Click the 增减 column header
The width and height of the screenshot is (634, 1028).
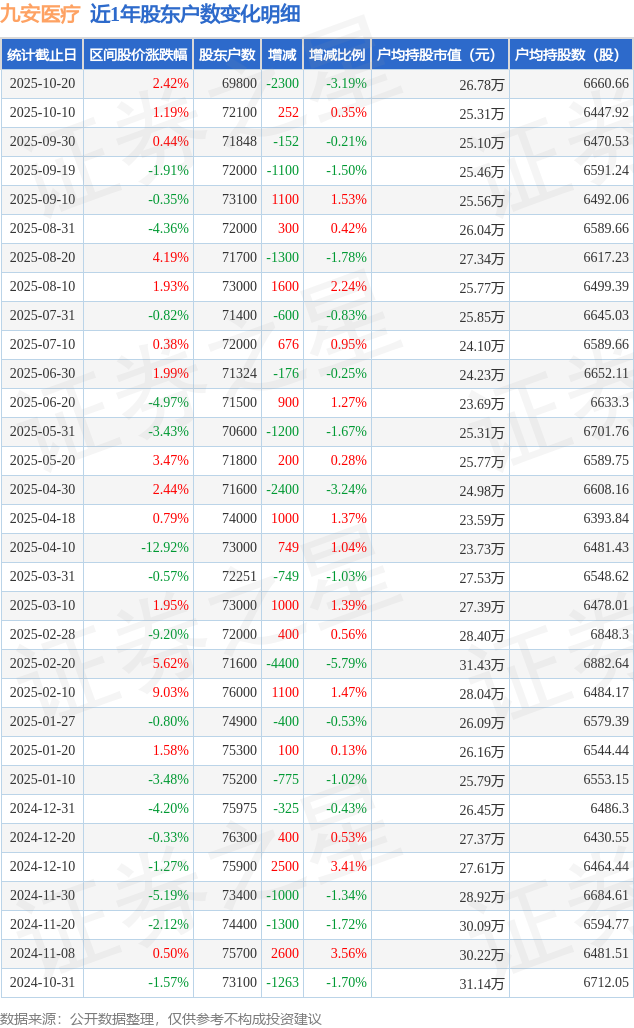pyautogui.click(x=283, y=55)
